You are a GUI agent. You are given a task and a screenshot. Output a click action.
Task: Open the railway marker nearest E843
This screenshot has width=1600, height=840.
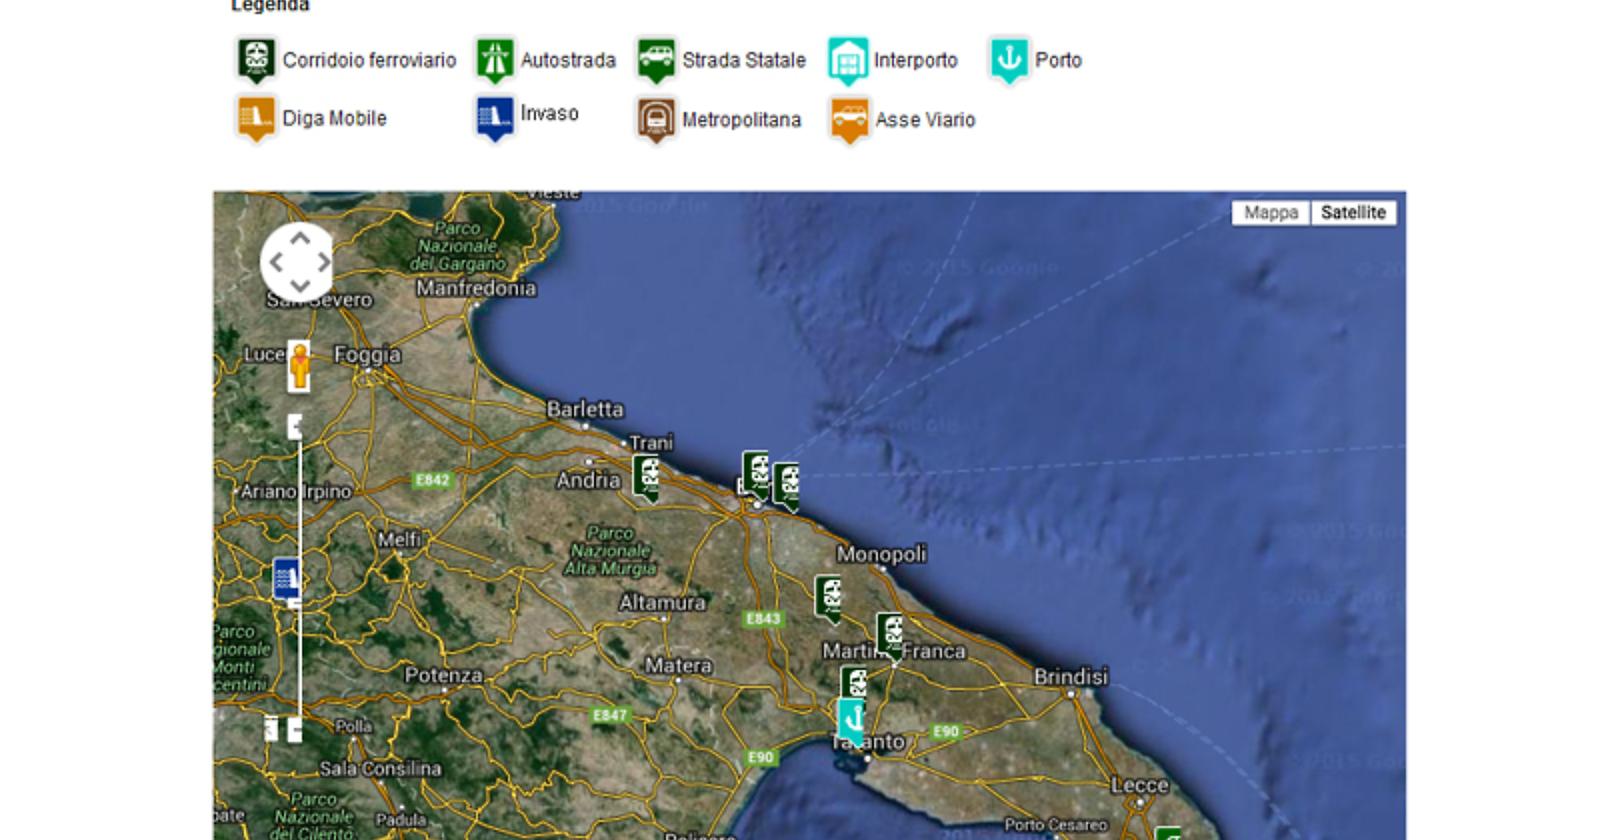point(828,598)
